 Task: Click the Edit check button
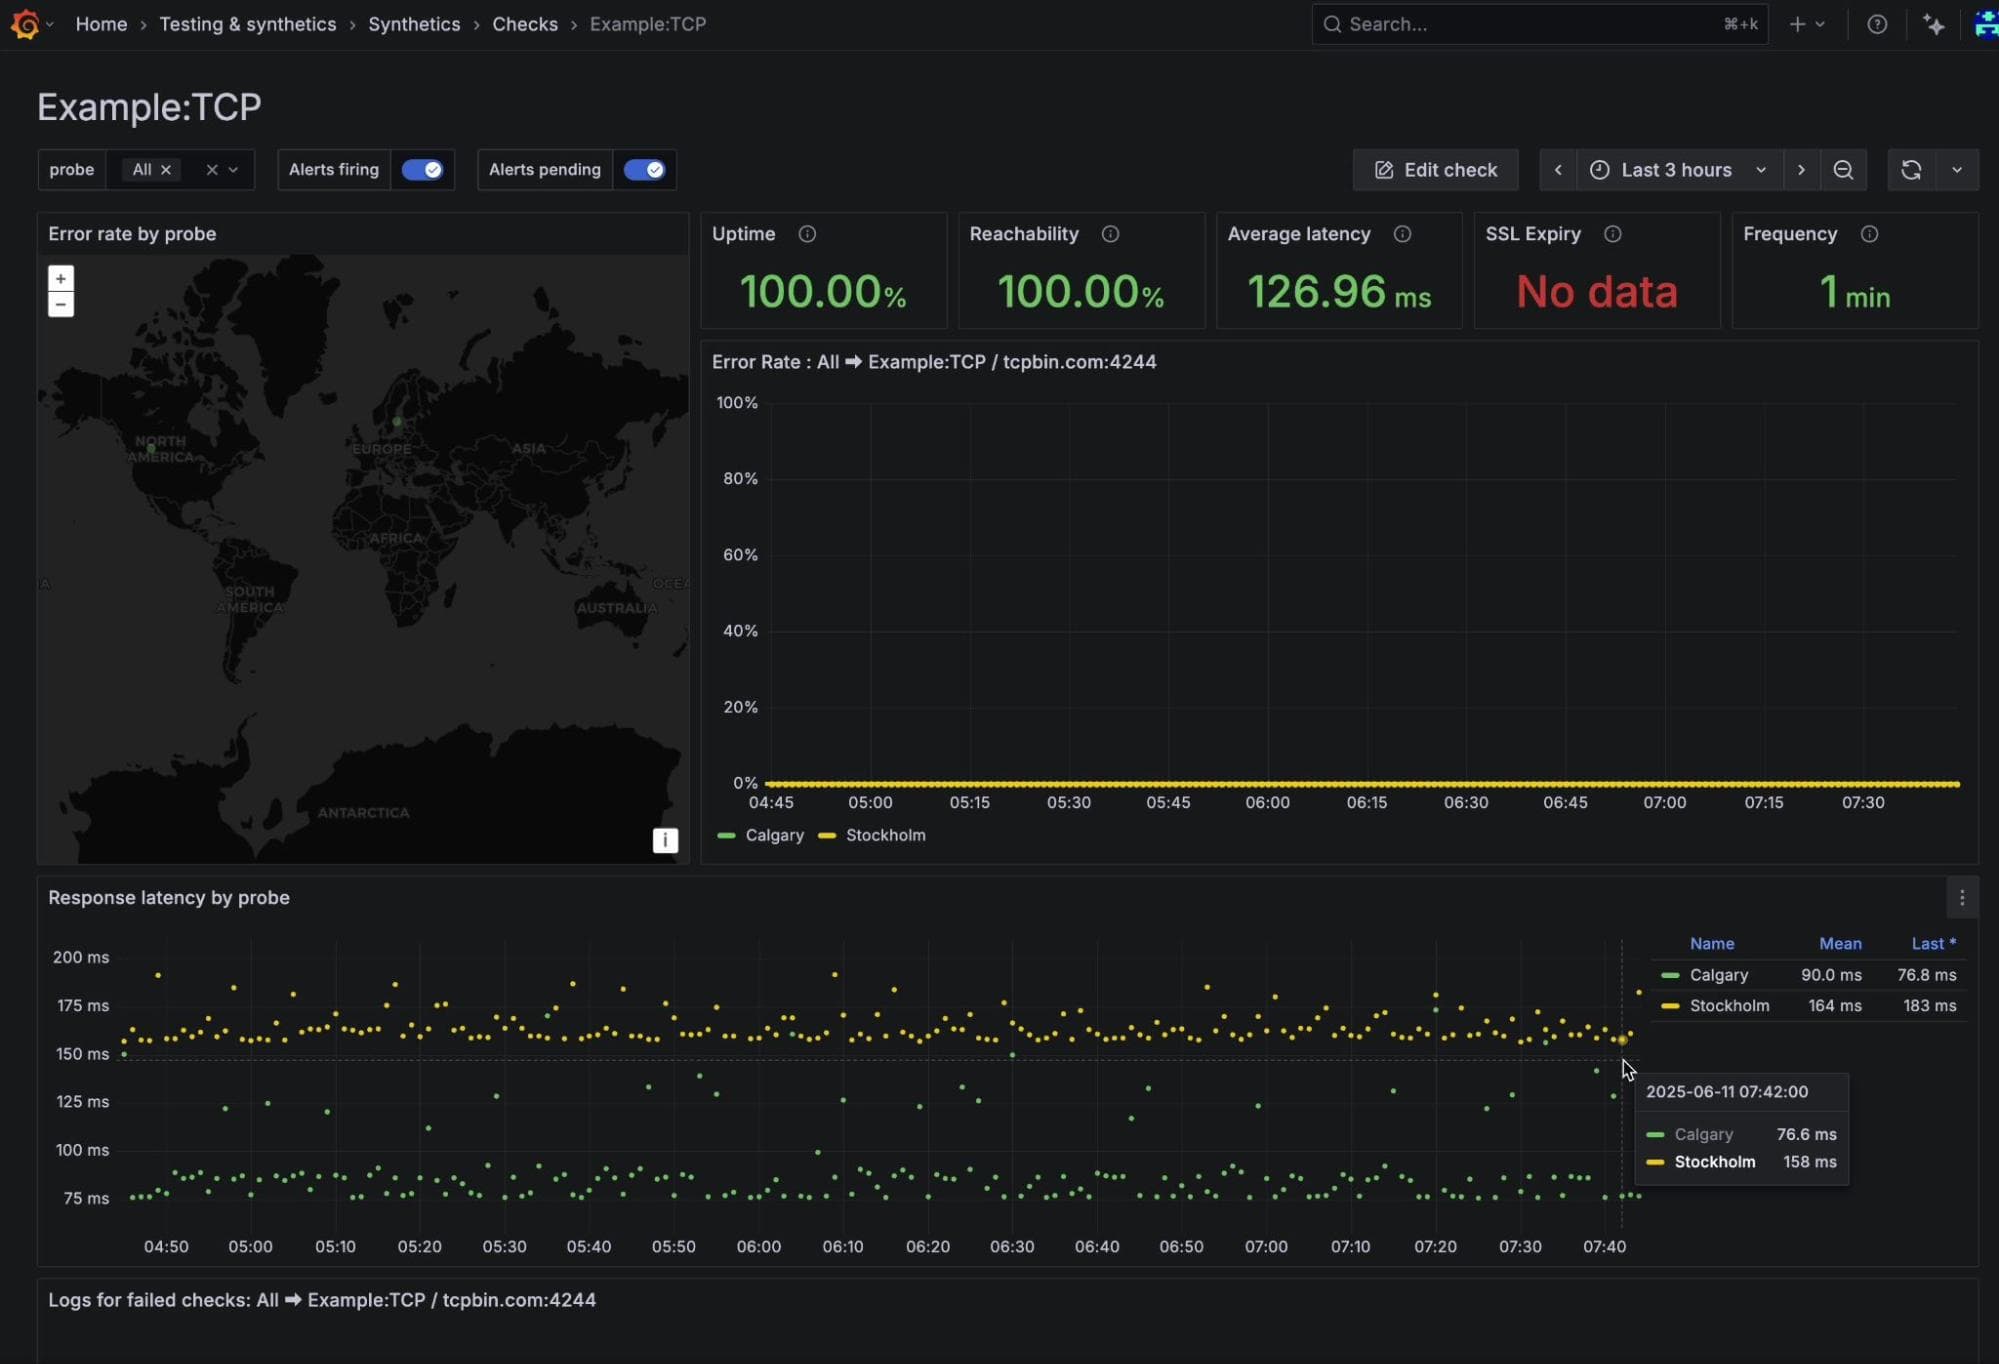click(x=1435, y=170)
